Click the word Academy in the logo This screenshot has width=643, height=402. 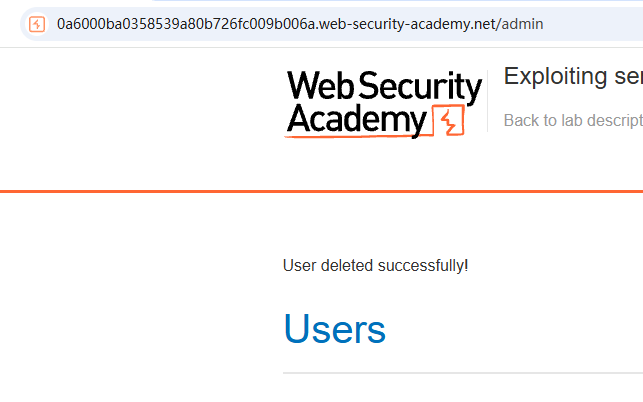pyautogui.click(x=357, y=119)
